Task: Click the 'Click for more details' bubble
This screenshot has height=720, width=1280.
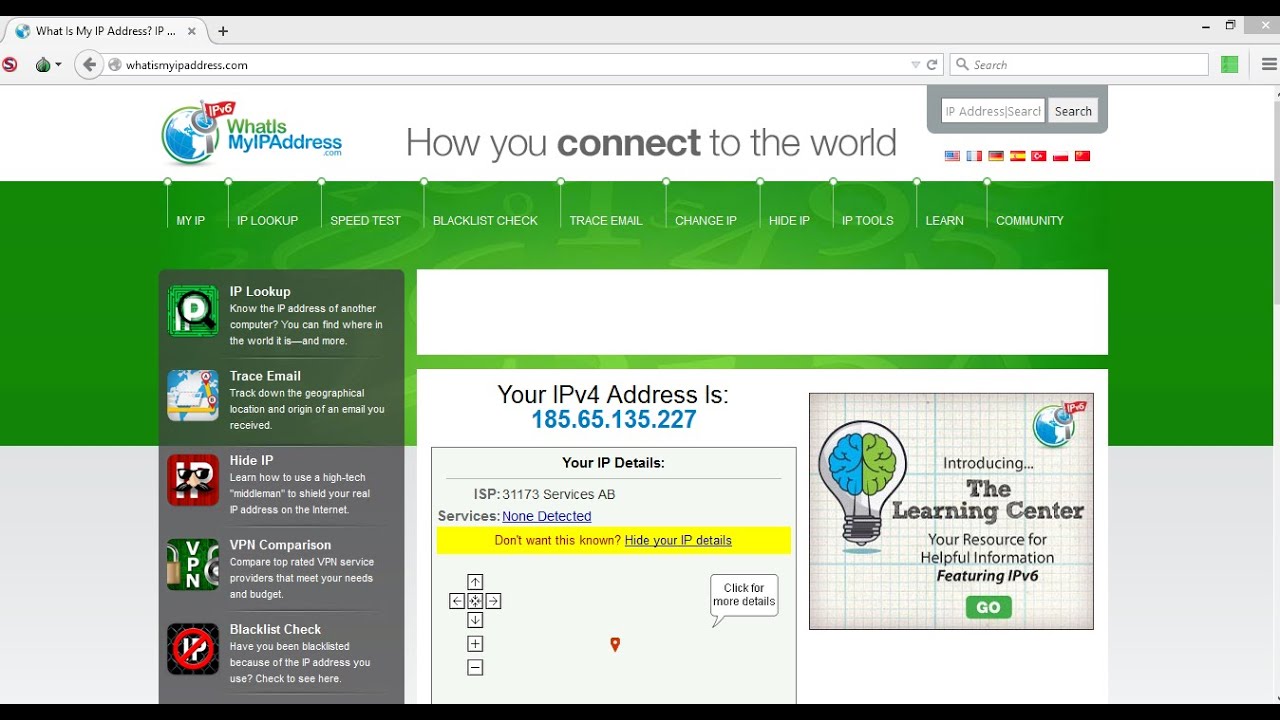Action: click(x=744, y=595)
